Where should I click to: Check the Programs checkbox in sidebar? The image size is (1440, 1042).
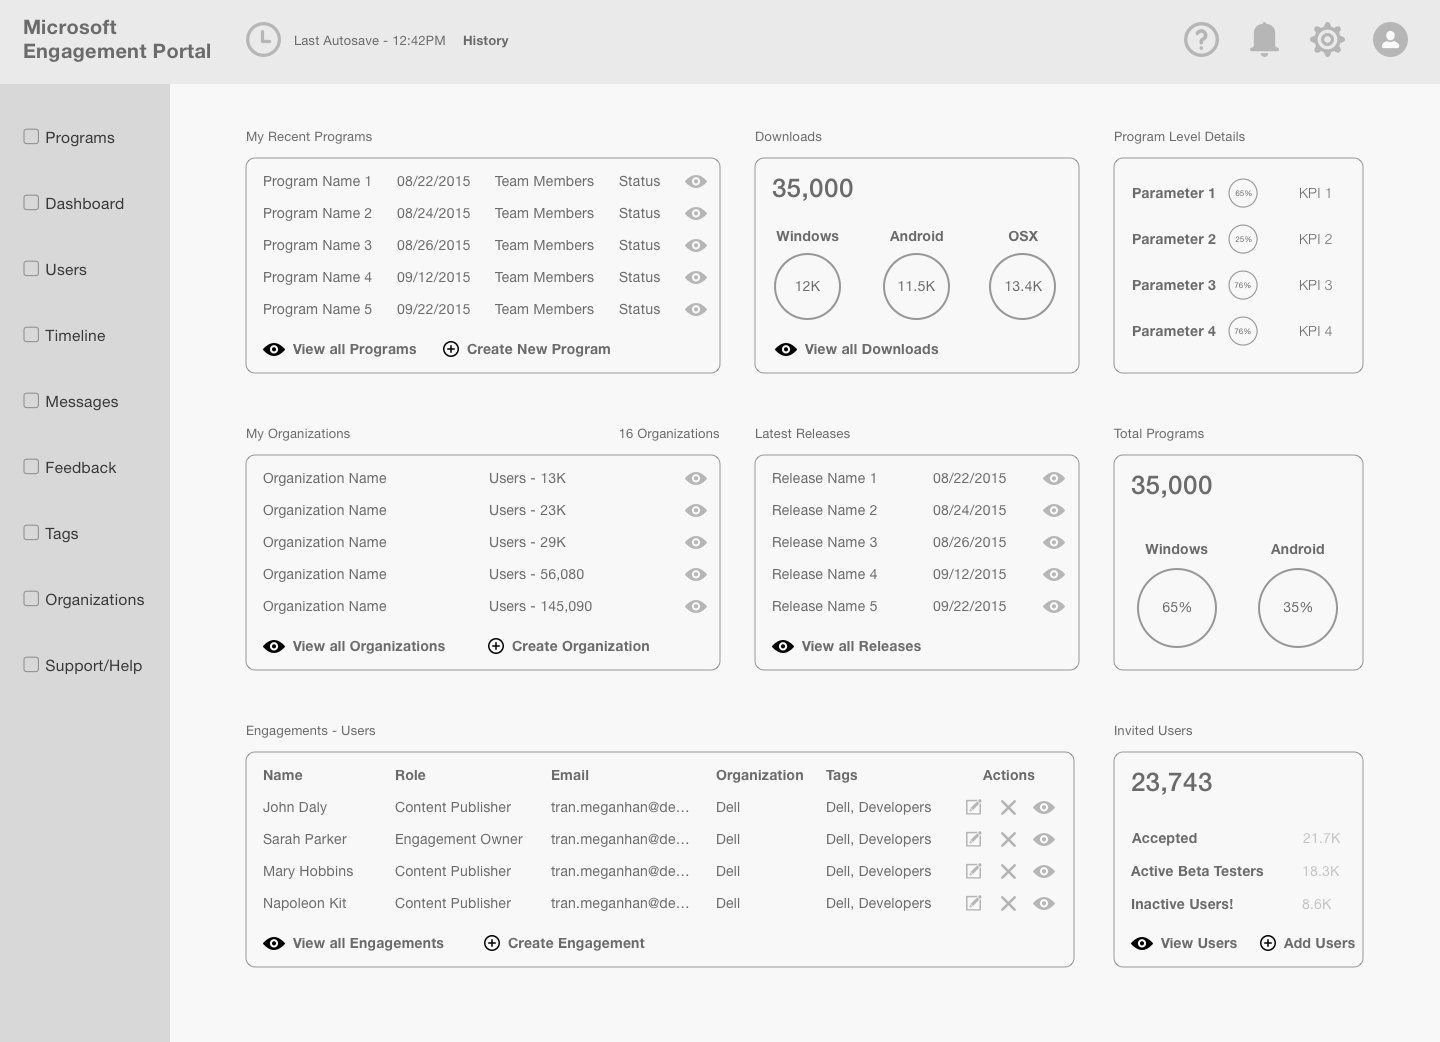pos(31,136)
